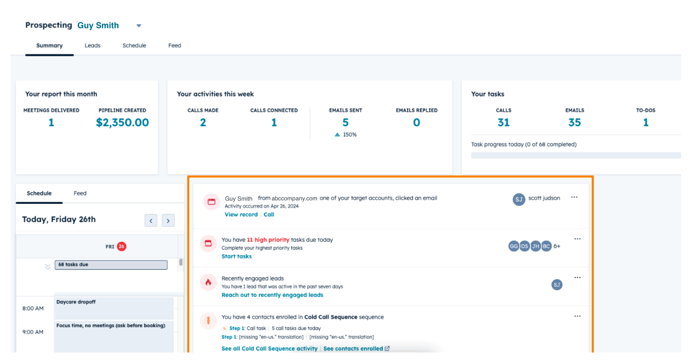Click the Pipeline Created value $2,350.00
The height and width of the screenshot is (362, 690).
(122, 122)
